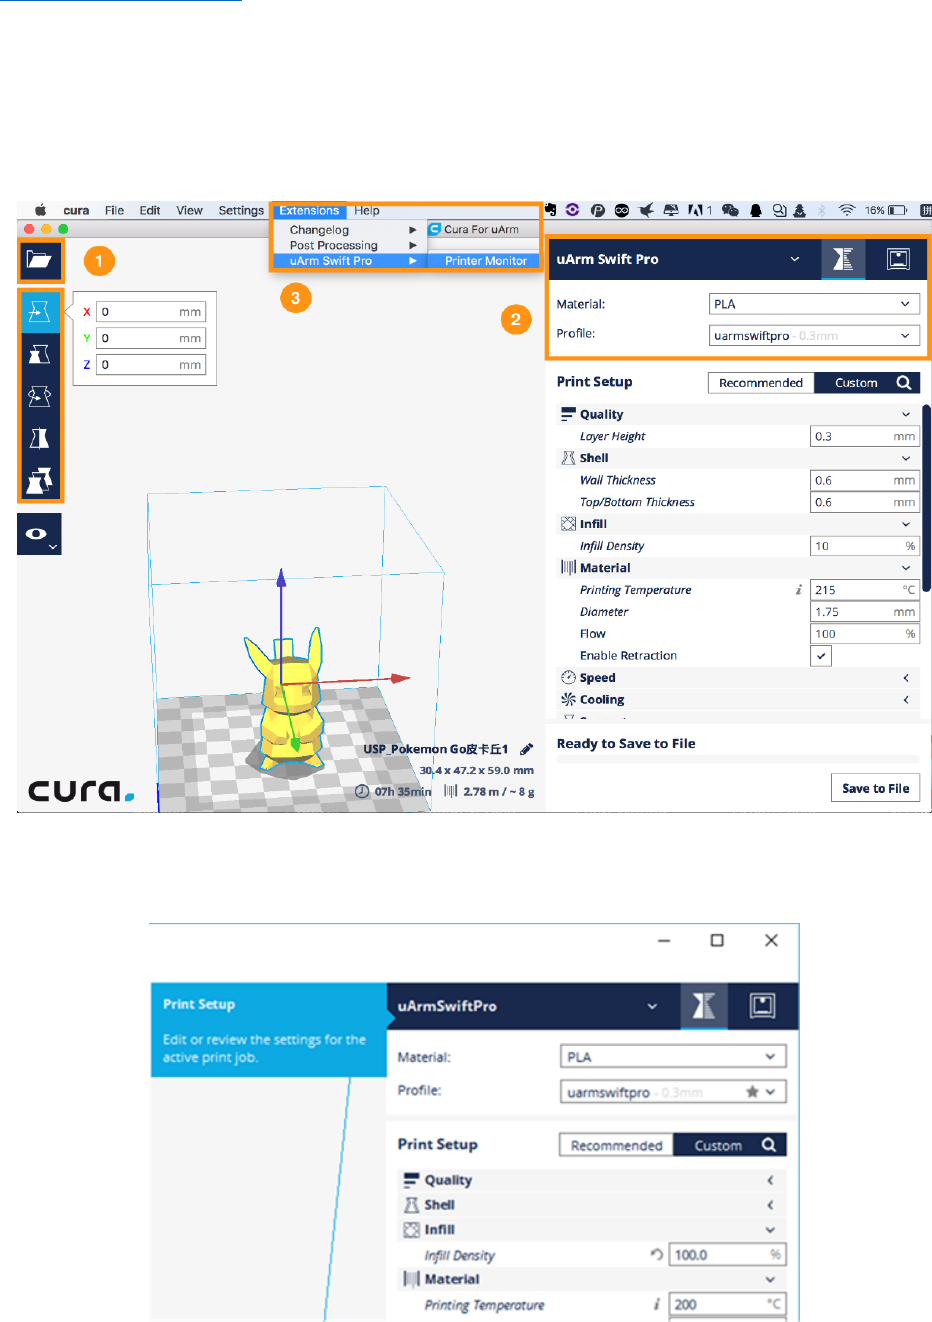Image resolution: width=932 pixels, height=1322 pixels.
Task: Open the Help menu
Action: [367, 210]
